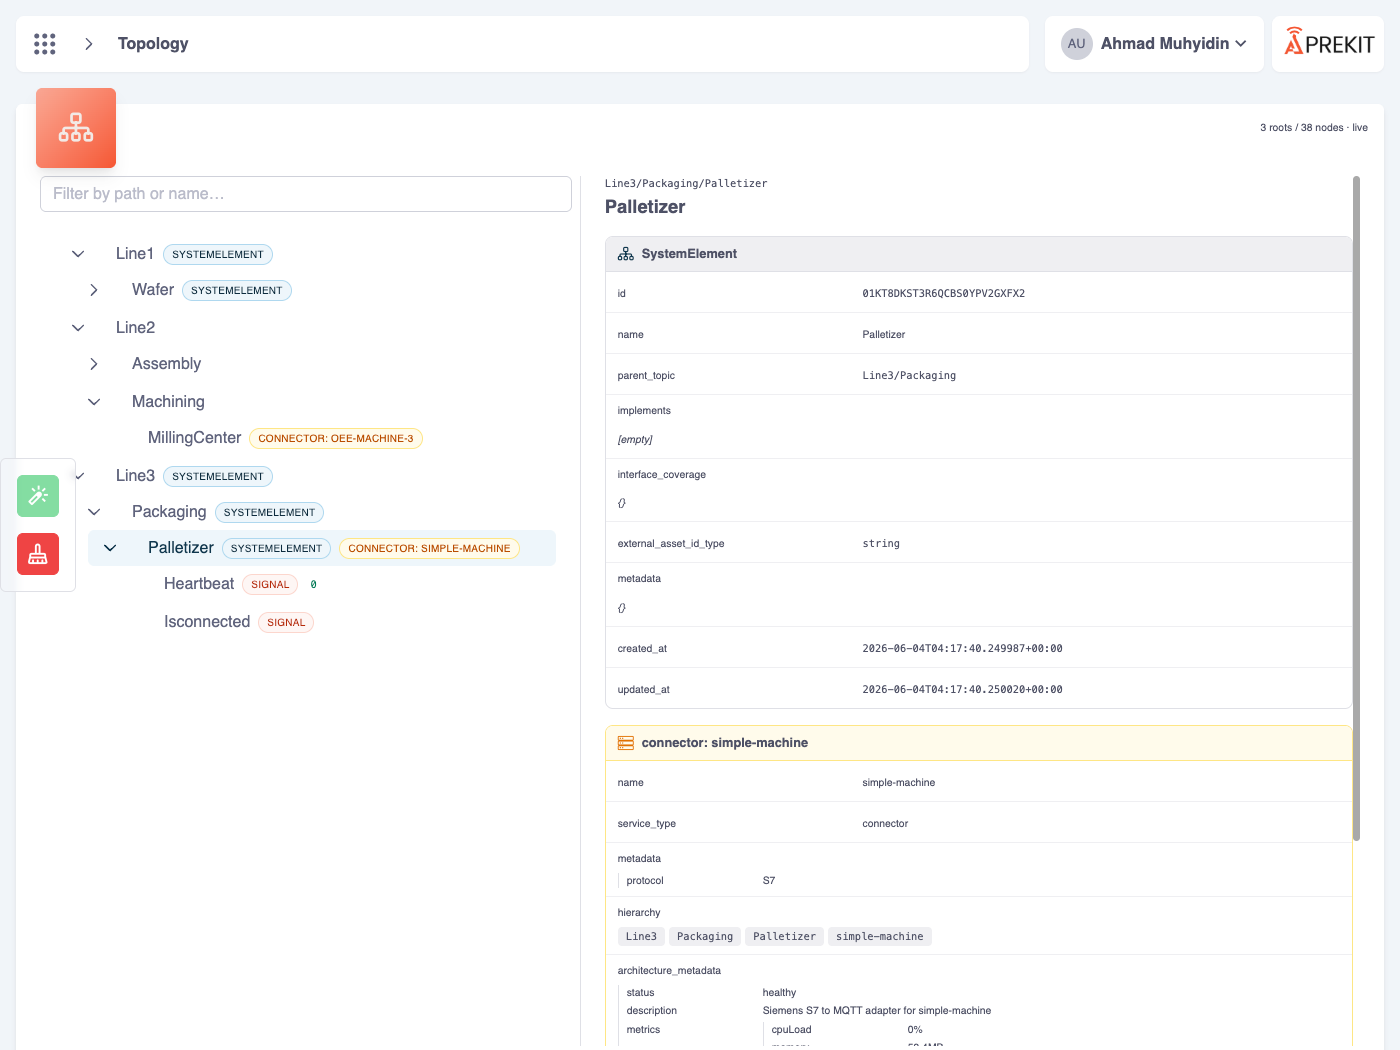Collapse the Palletizer tree node
Screen dimensions: 1400x1050
pyautogui.click(x=110, y=548)
